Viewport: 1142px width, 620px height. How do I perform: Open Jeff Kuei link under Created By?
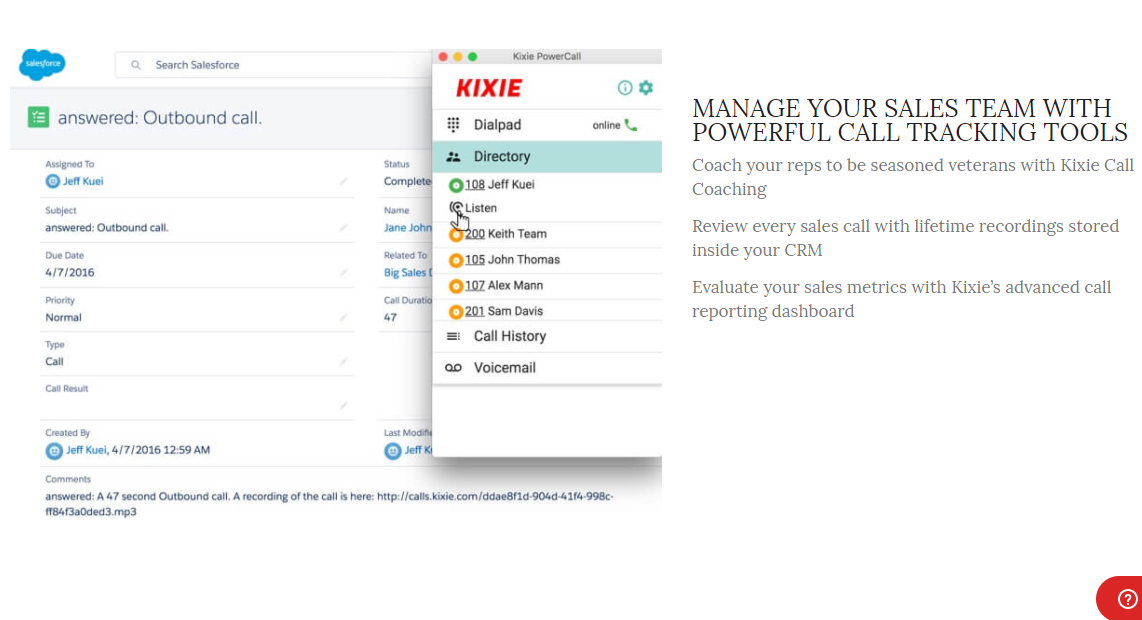point(86,450)
